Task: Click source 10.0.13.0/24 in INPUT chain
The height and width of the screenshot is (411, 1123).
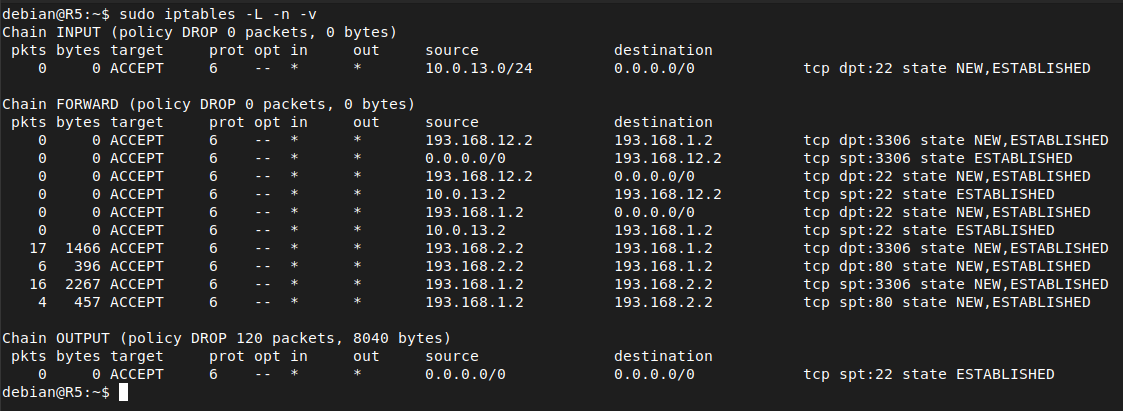Action: point(479,68)
